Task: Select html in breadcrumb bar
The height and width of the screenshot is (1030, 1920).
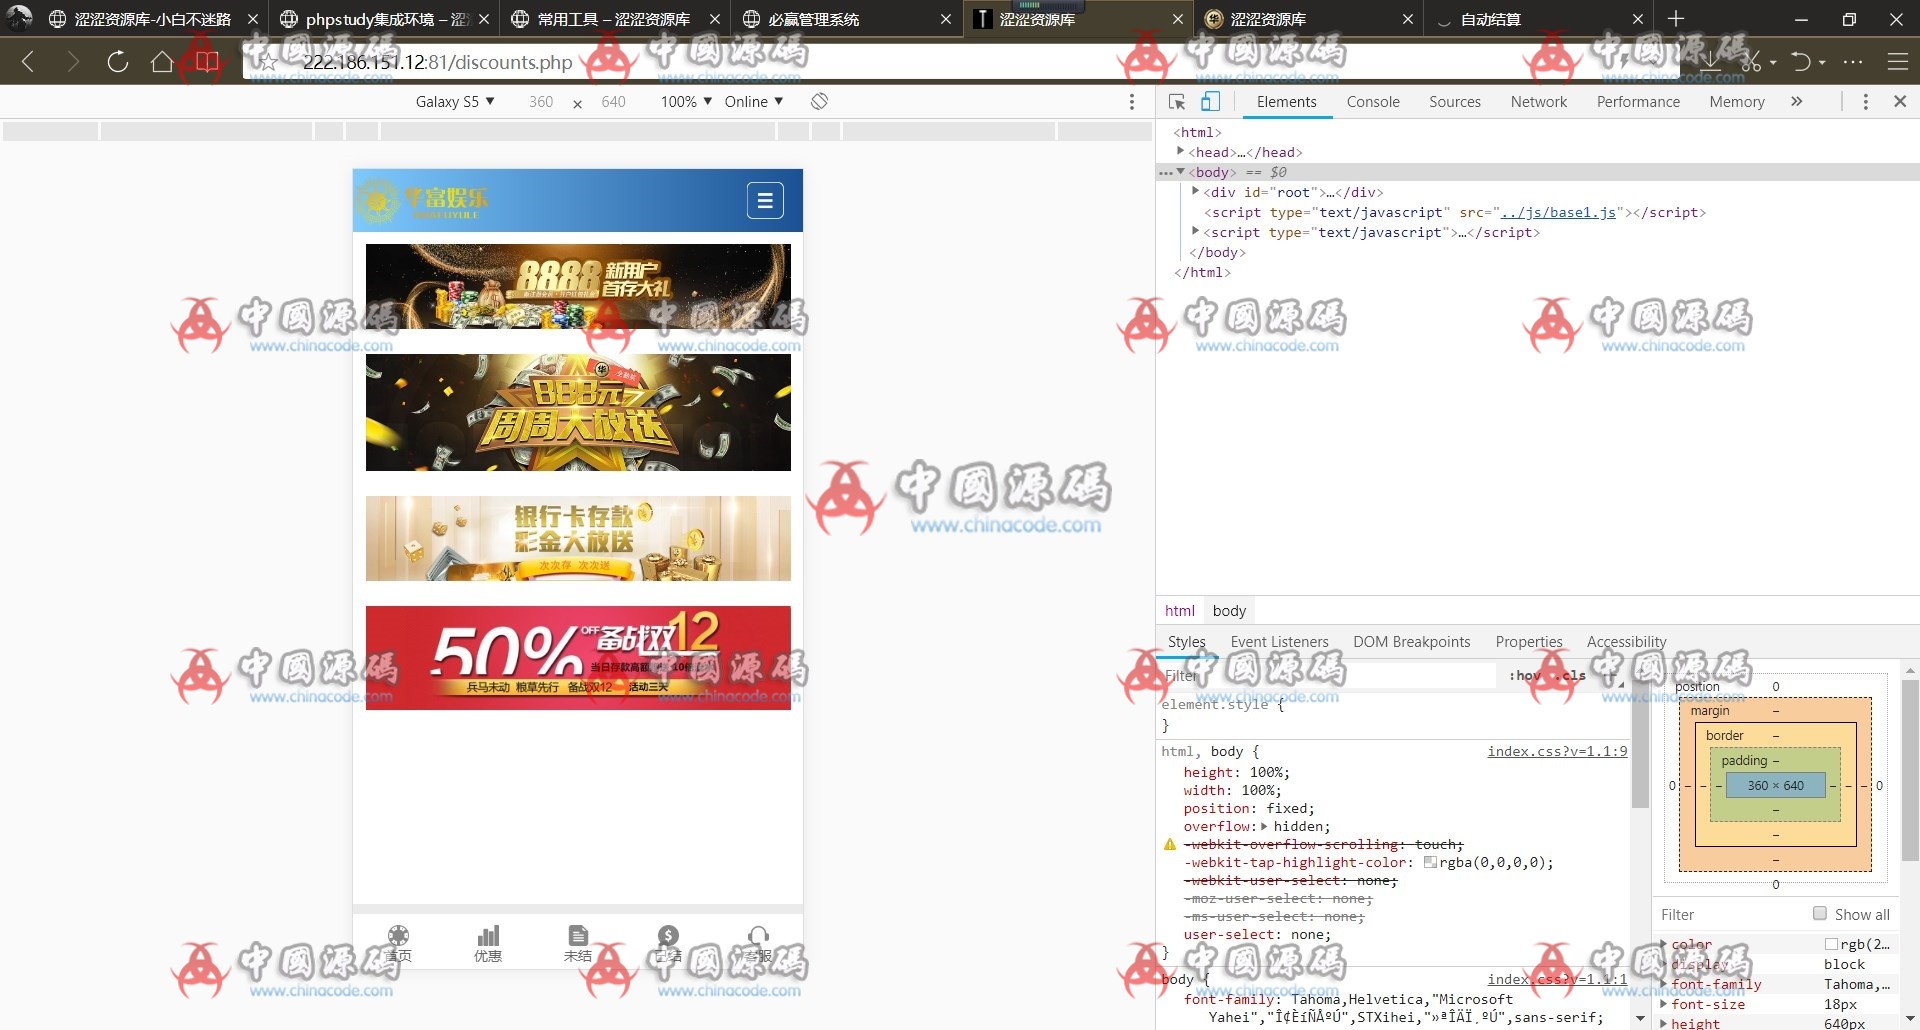Action: tap(1180, 610)
